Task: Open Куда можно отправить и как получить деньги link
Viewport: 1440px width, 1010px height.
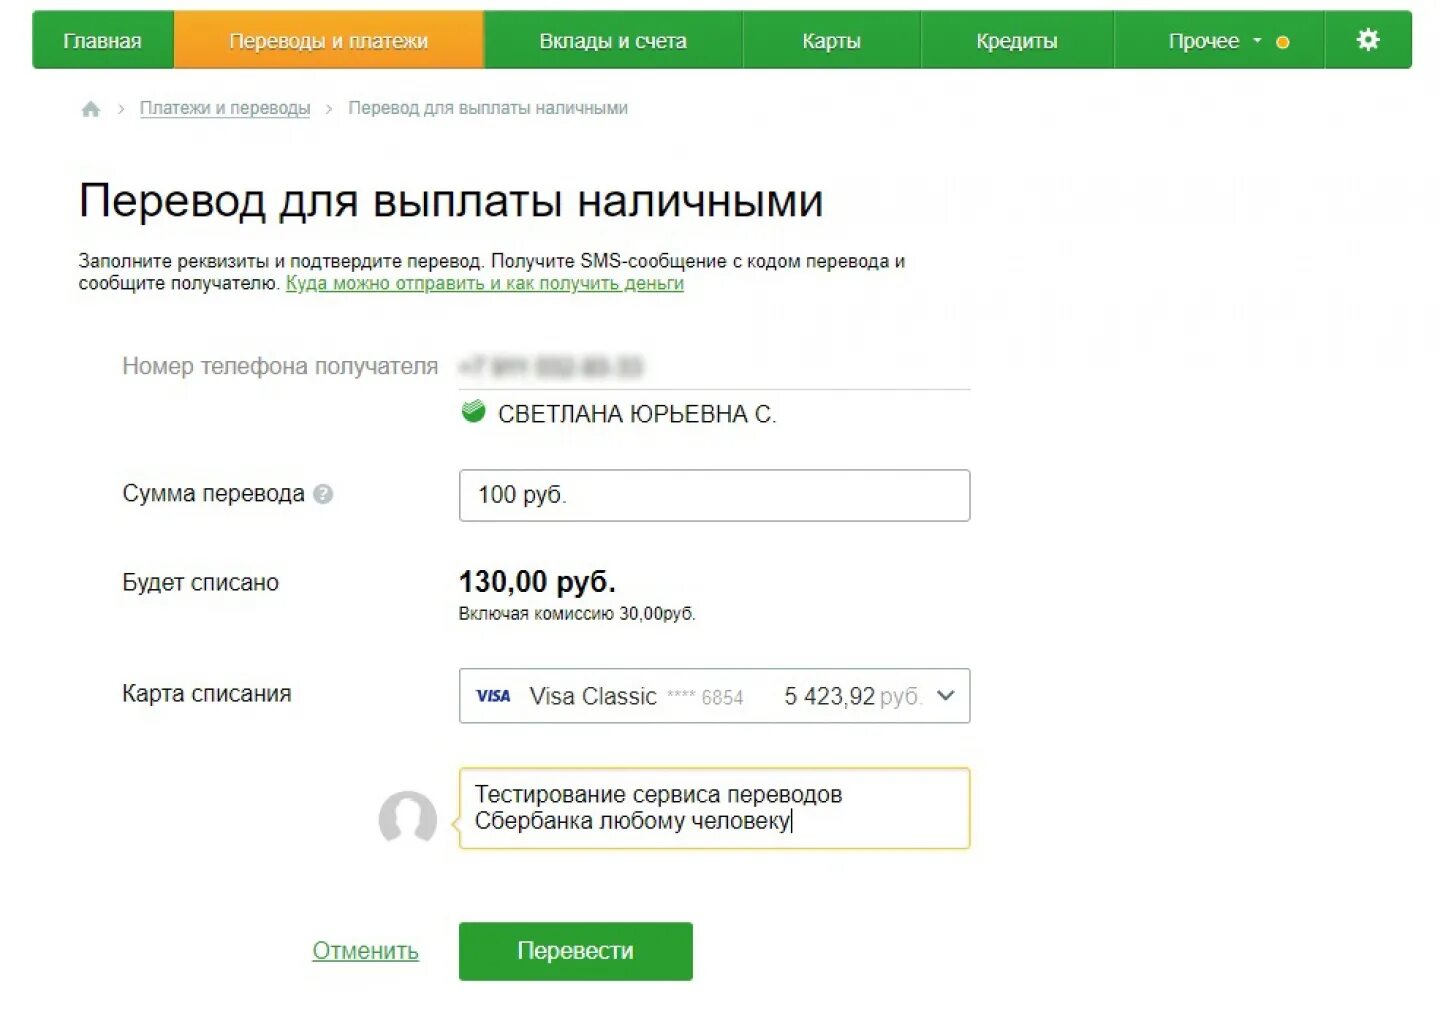Action: pyautogui.click(x=484, y=284)
